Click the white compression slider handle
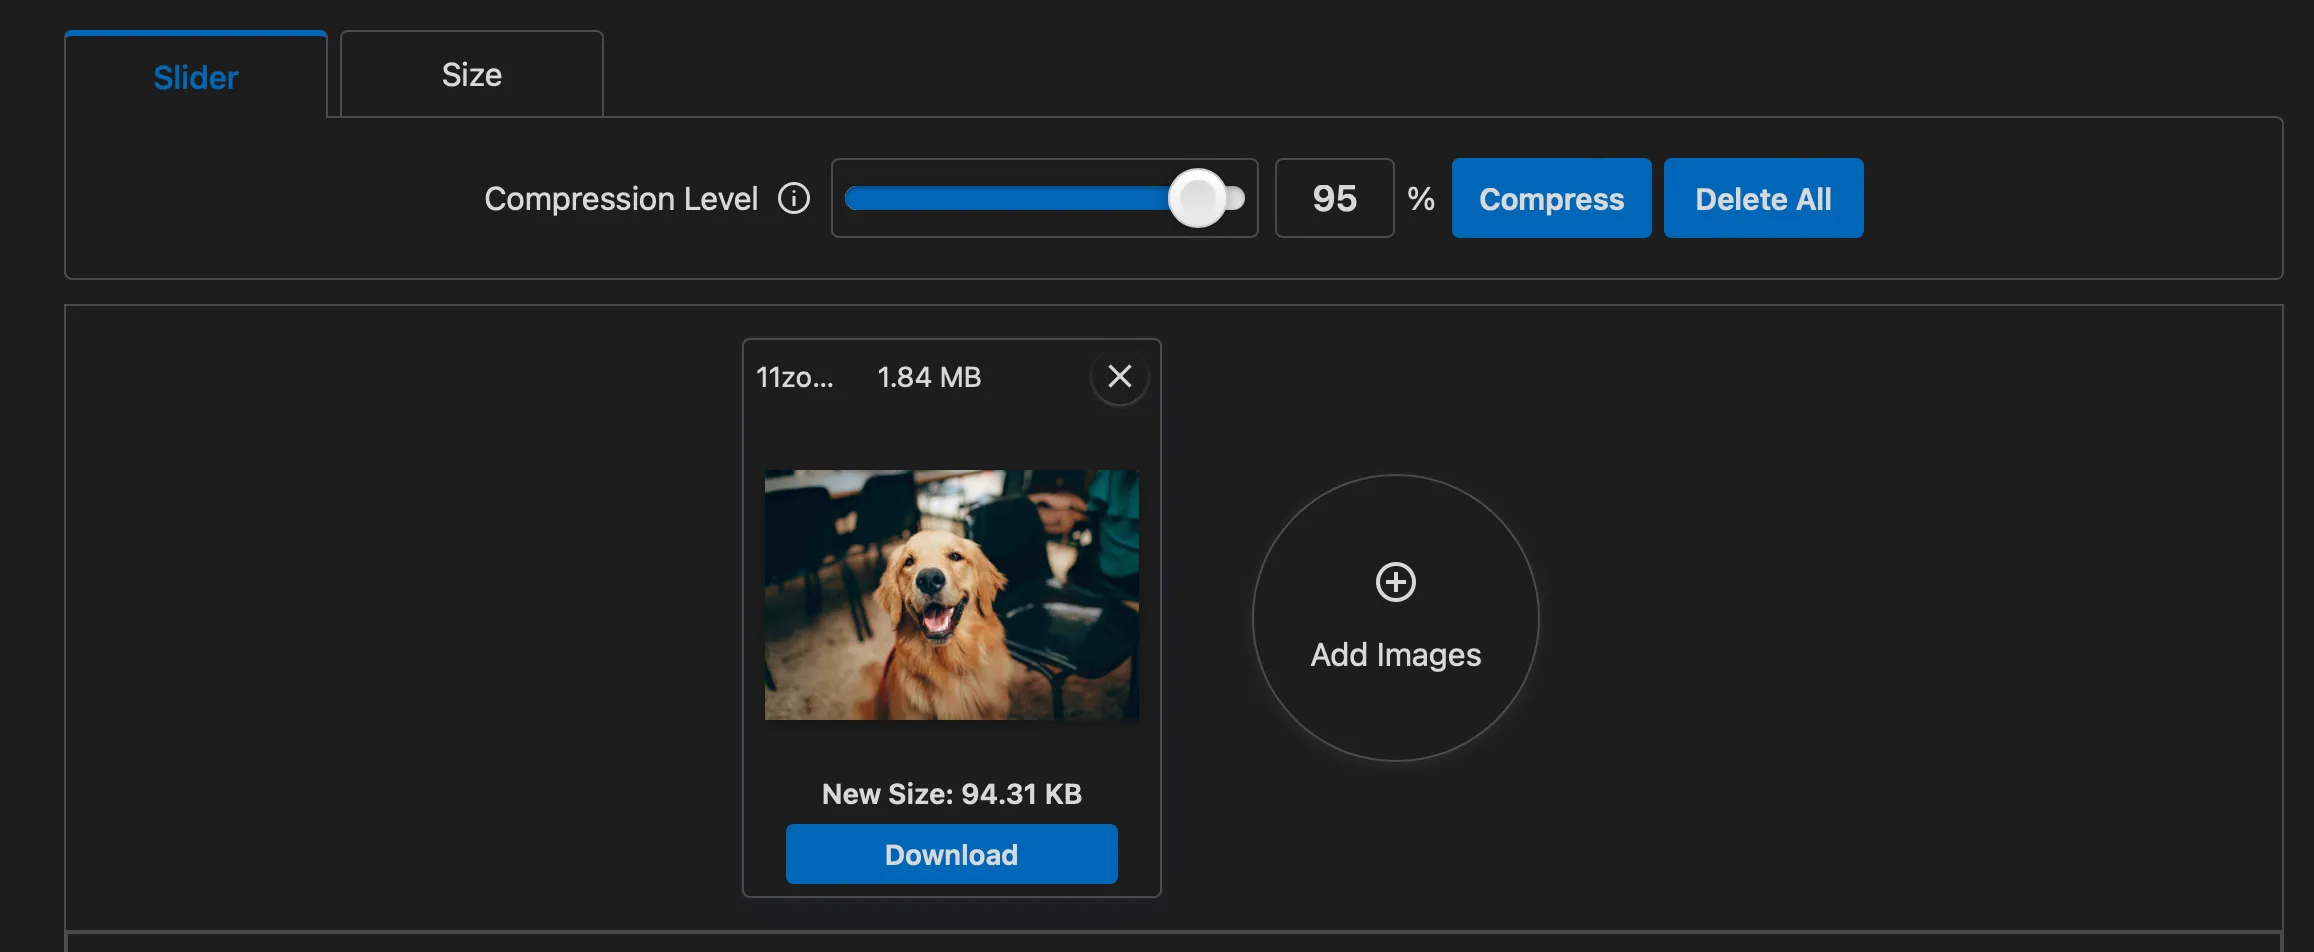 pyautogui.click(x=1197, y=198)
